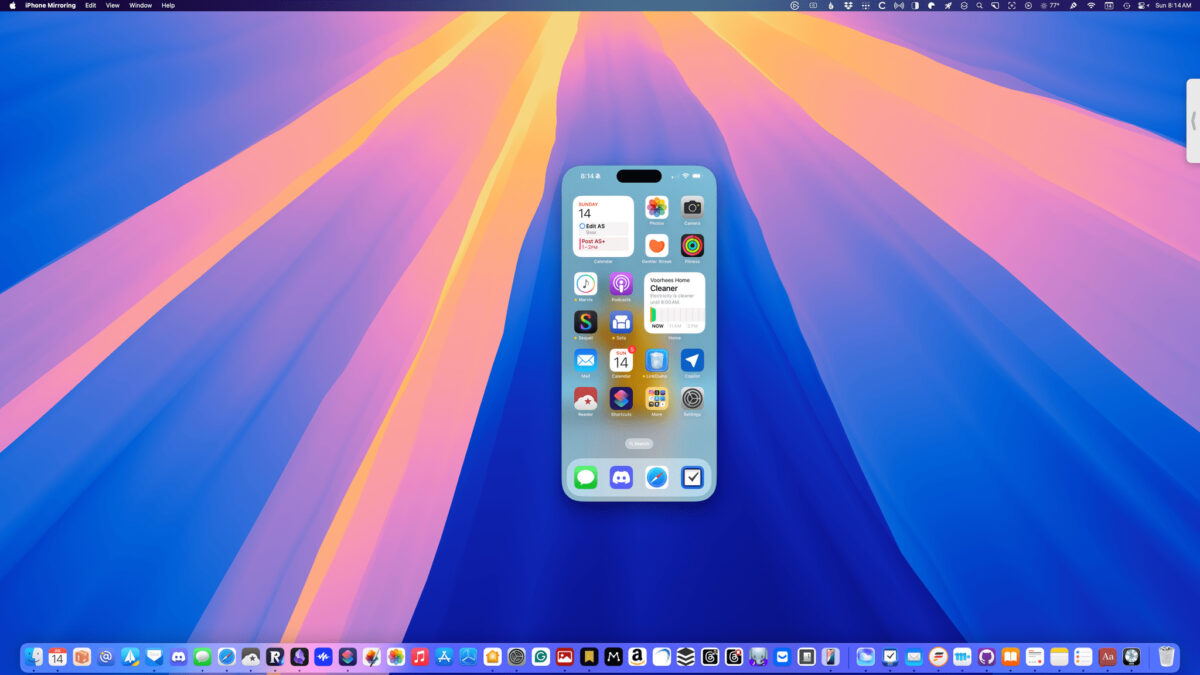The width and height of the screenshot is (1200, 675).
Task: Tap the Search pill on home screen
Action: click(639, 443)
